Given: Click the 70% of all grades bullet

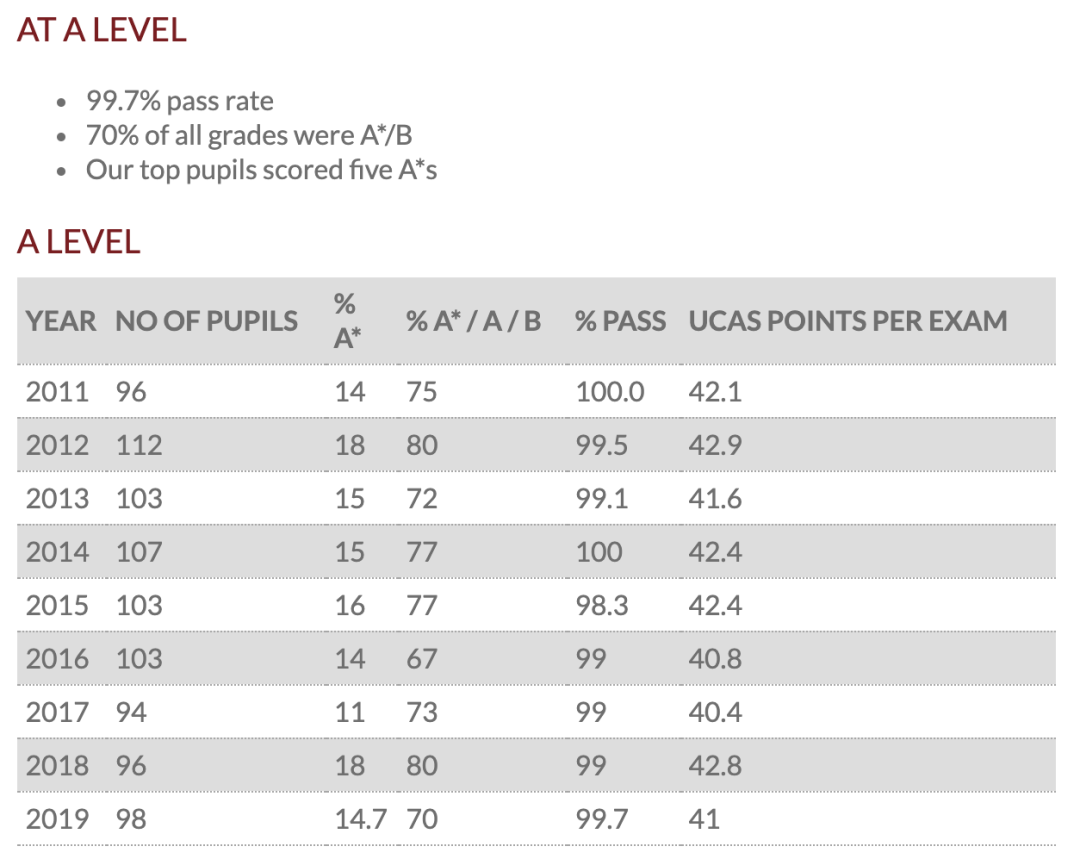Looking at the screenshot, I should (x=249, y=136).
